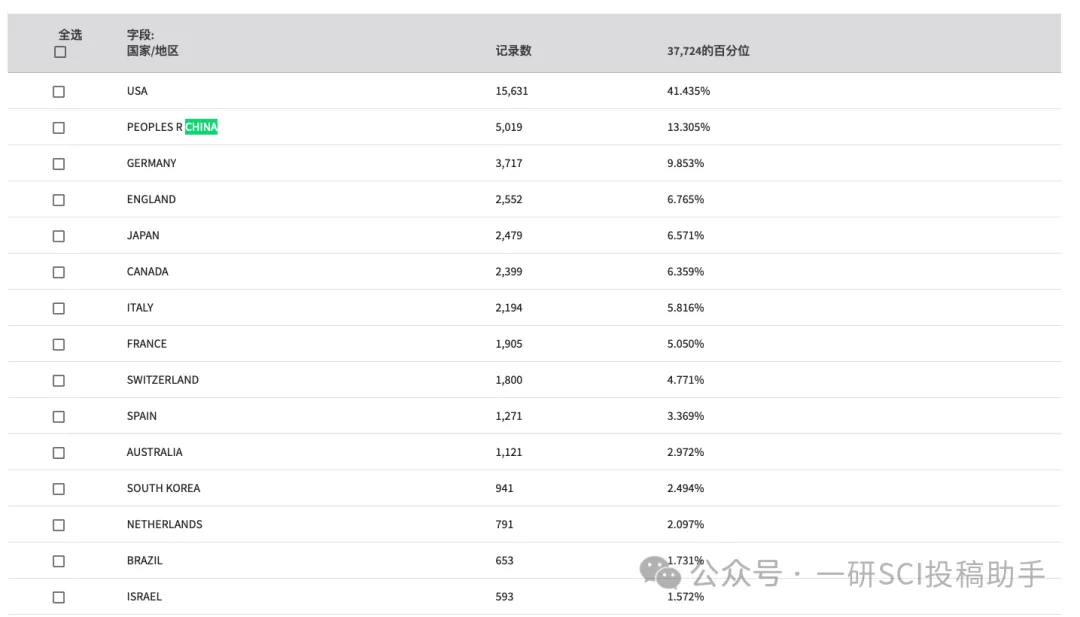The height and width of the screenshot is (617, 1080).
Task: Check the Australia row checkbox
Action: (59, 453)
